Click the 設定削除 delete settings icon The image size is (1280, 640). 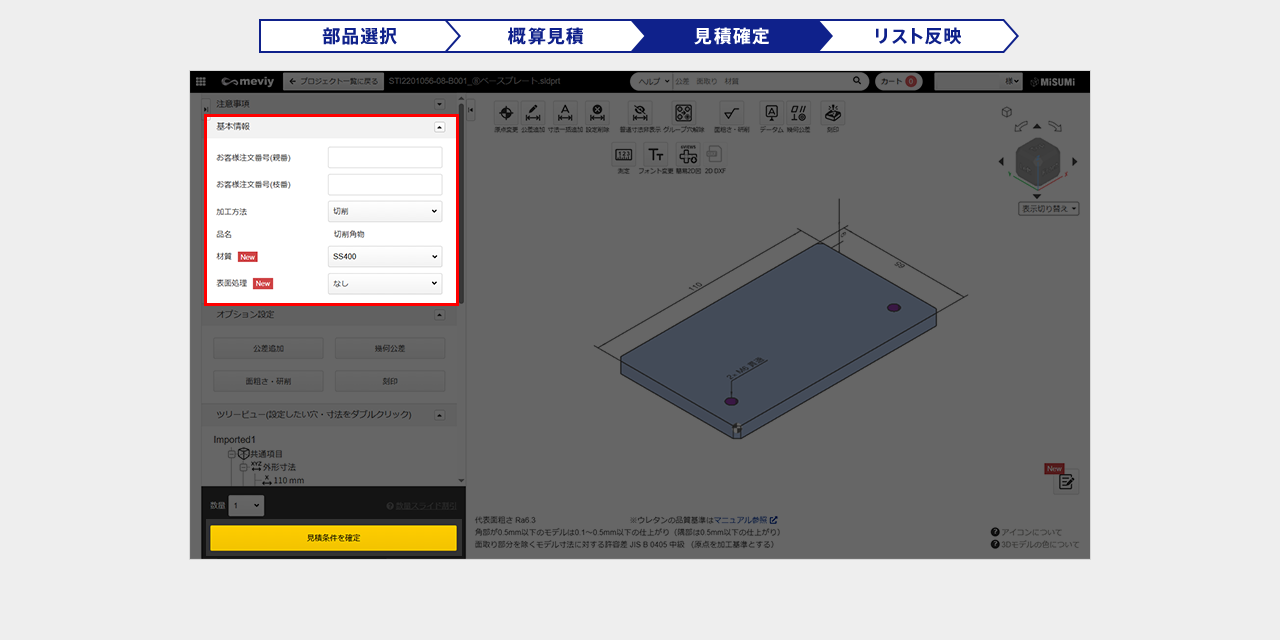tap(597, 114)
